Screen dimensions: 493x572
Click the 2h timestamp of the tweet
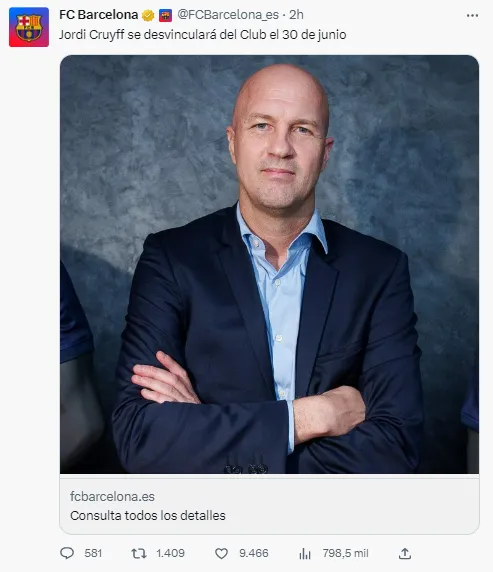[x=296, y=15]
